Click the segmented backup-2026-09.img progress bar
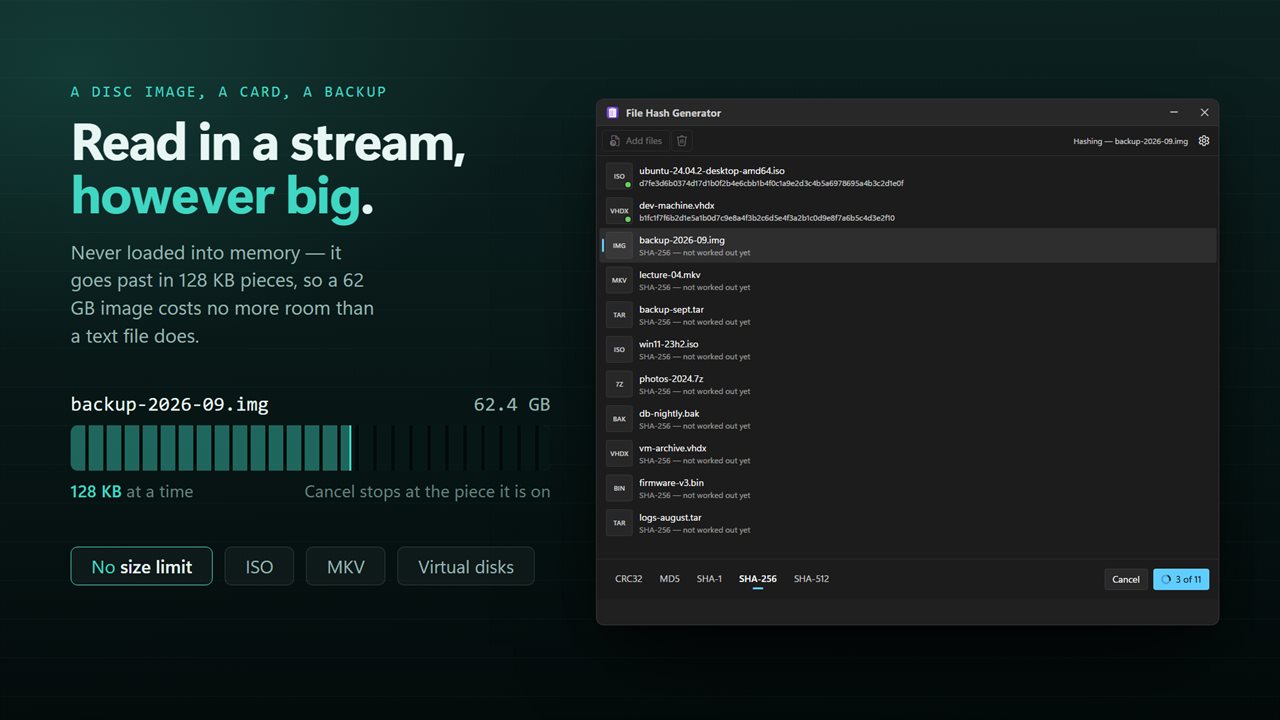Viewport: 1280px width, 720px height. [x=310, y=448]
